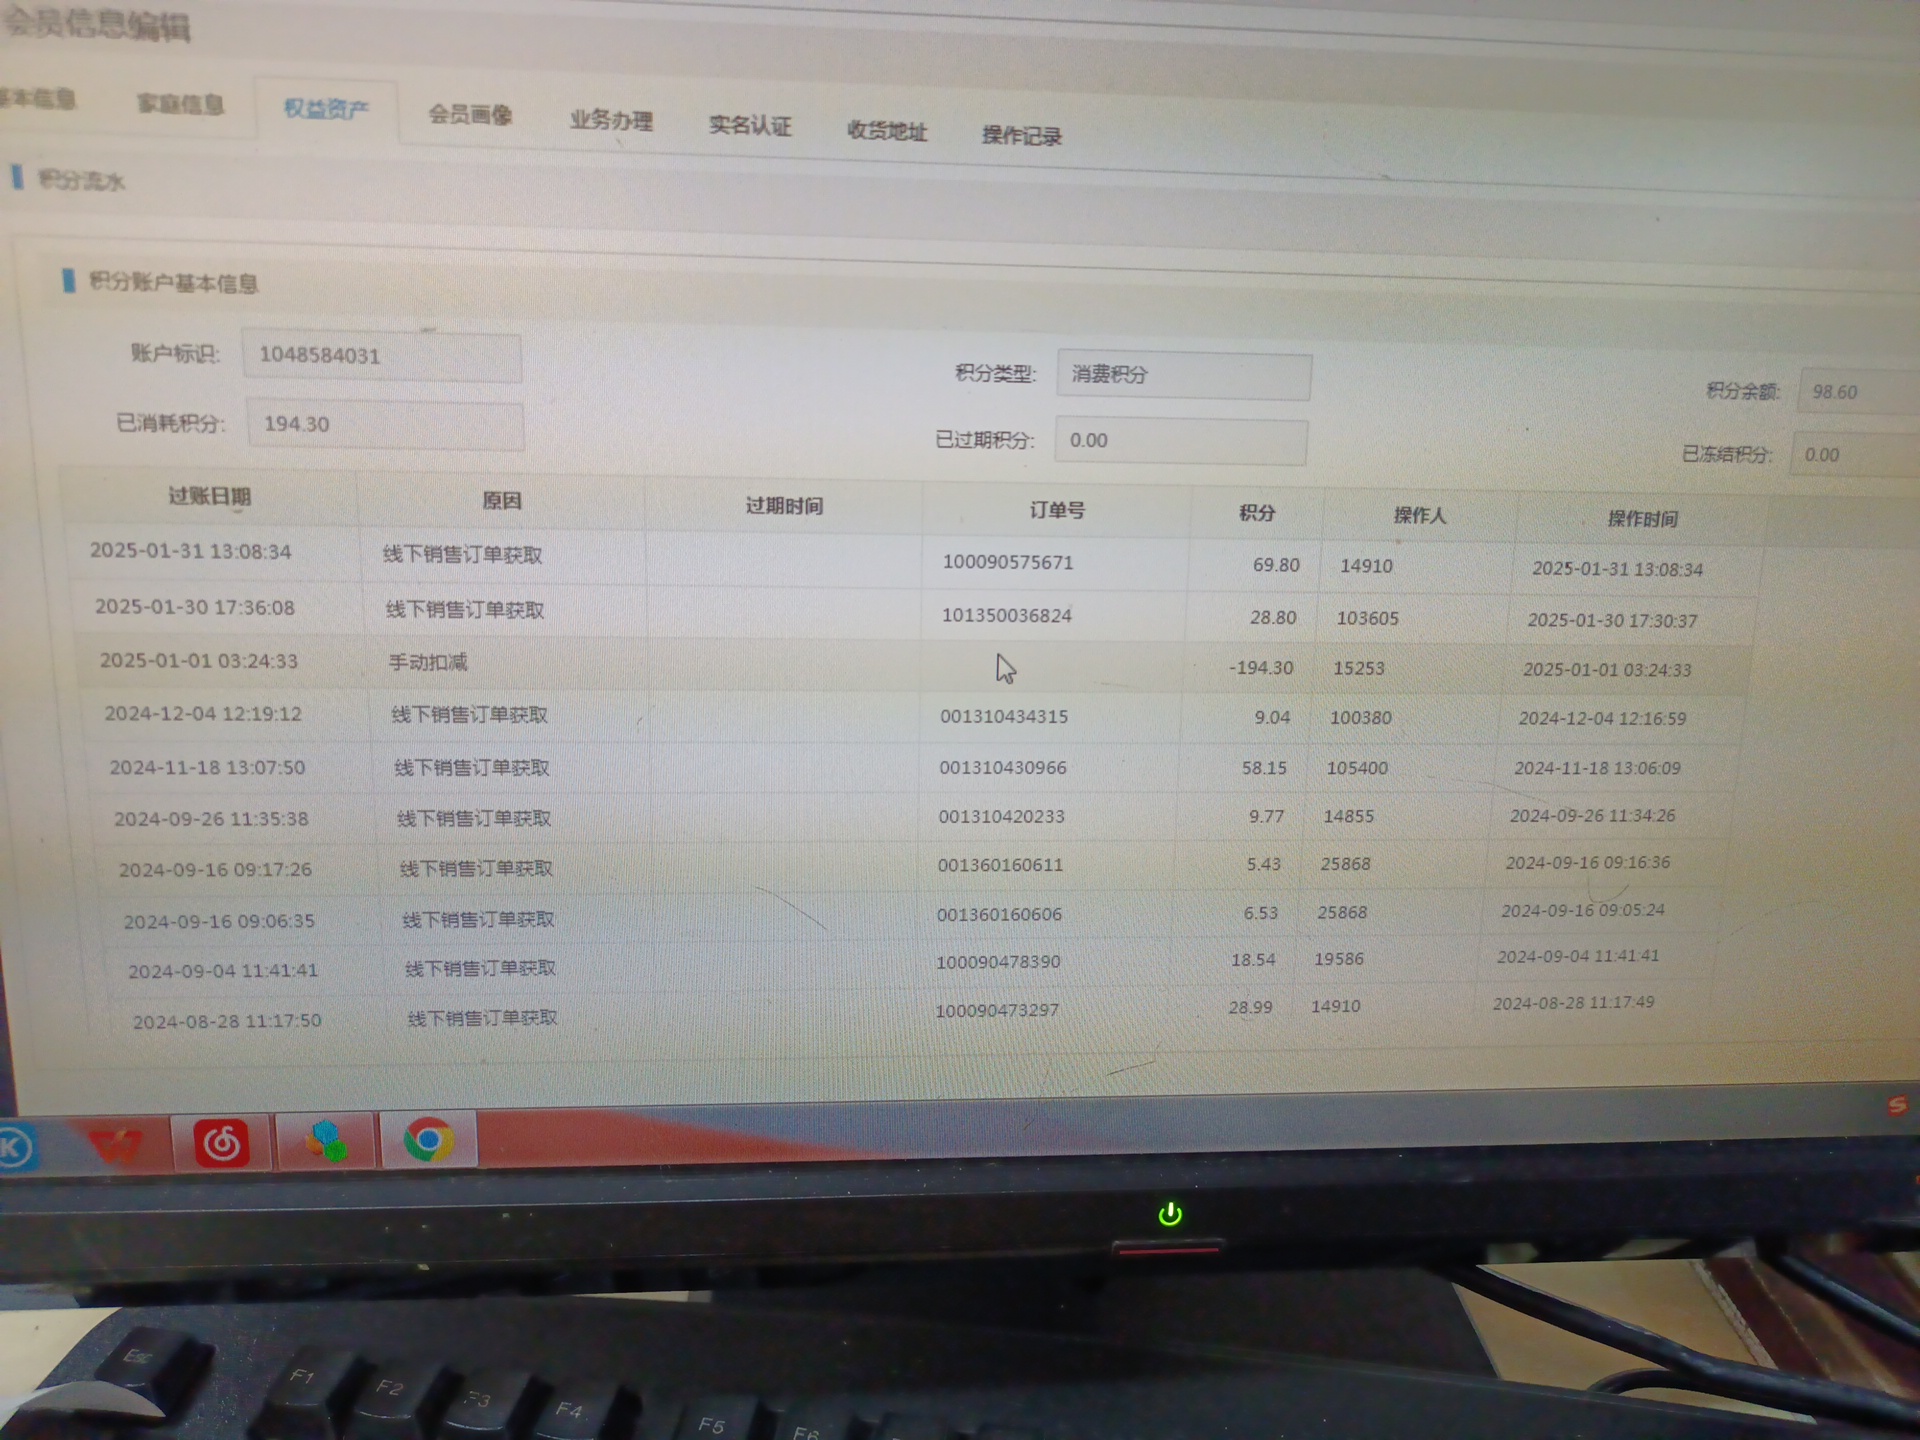The image size is (1920, 1440).
Task: Launch WPS Office from the taskbar
Action: [116, 1144]
